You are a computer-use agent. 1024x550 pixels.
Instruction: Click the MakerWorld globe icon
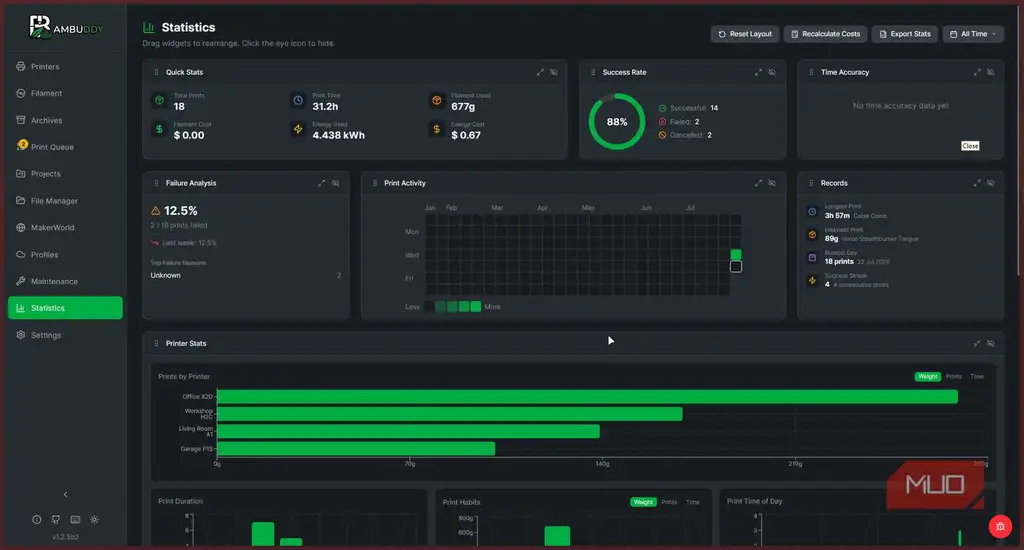click(x=20, y=227)
